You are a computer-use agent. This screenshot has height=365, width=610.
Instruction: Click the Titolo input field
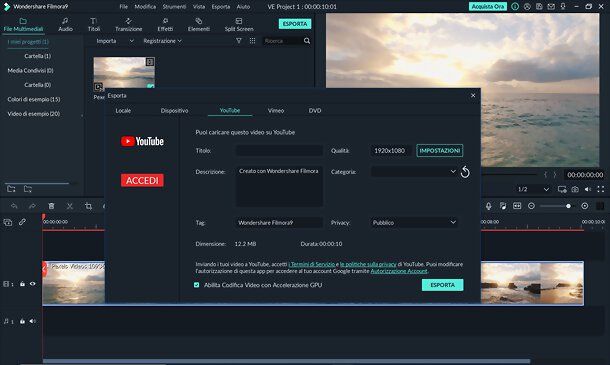[279, 151]
